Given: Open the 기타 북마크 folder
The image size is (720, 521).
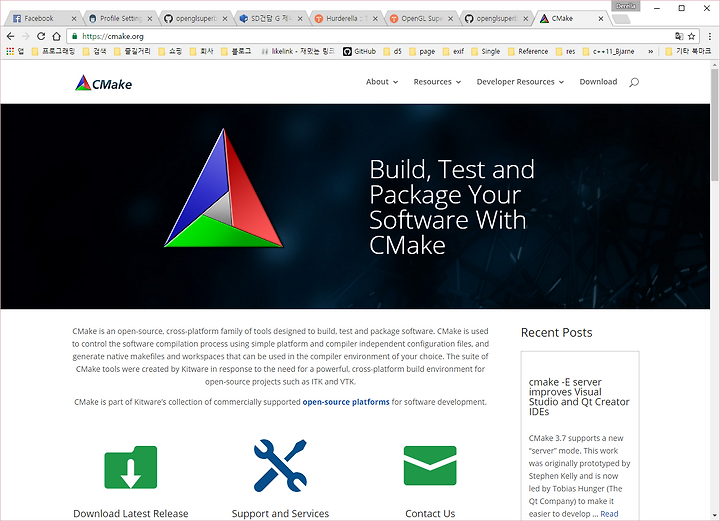Looking at the screenshot, I should (688, 51).
